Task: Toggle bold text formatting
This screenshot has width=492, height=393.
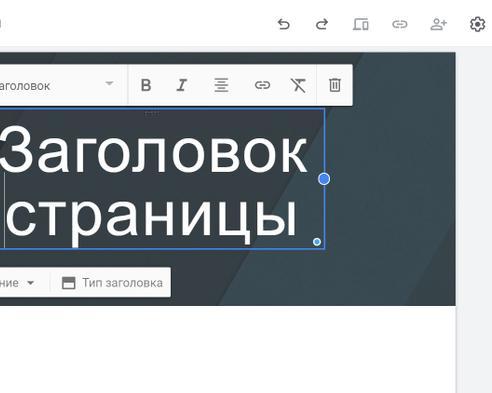Action: coord(146,85)
